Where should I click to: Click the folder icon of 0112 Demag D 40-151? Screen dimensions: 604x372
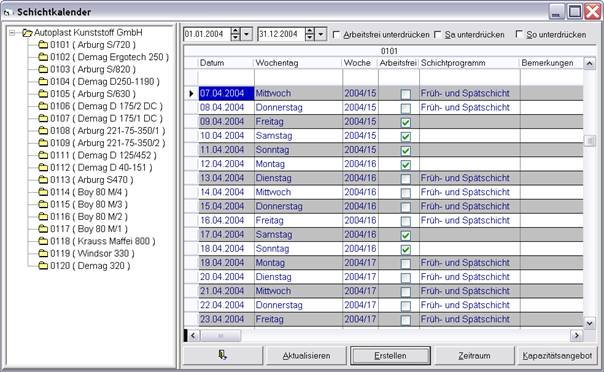(43, 168)
